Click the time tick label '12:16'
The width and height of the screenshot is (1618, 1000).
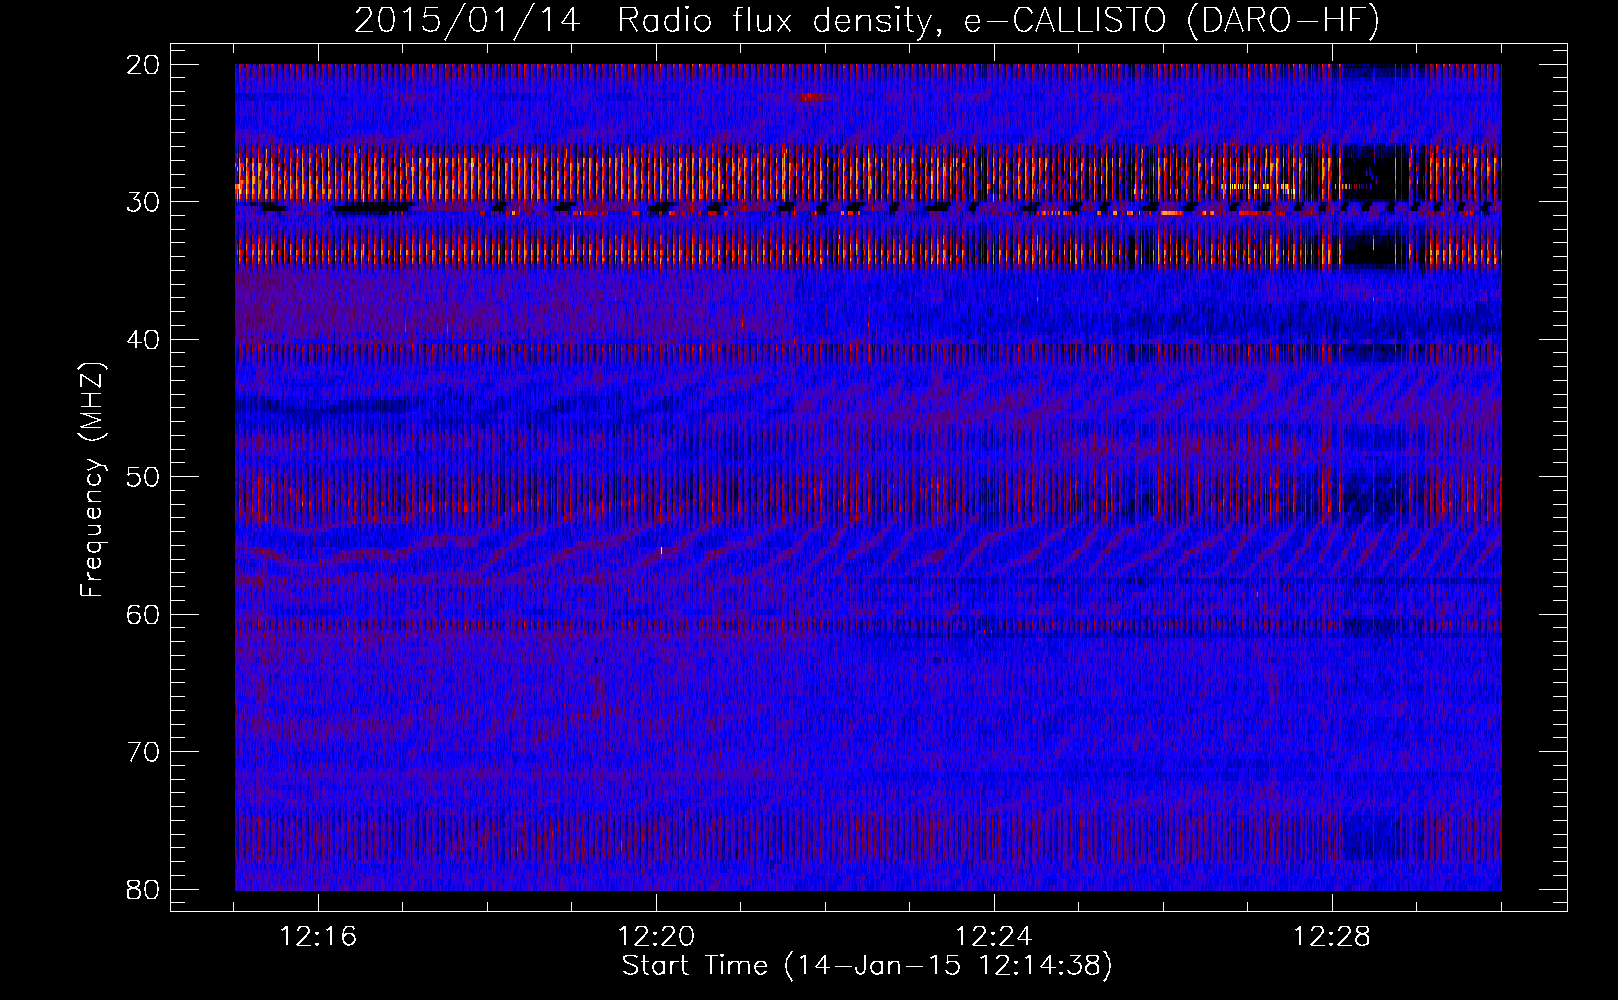[x=318, y=937]
